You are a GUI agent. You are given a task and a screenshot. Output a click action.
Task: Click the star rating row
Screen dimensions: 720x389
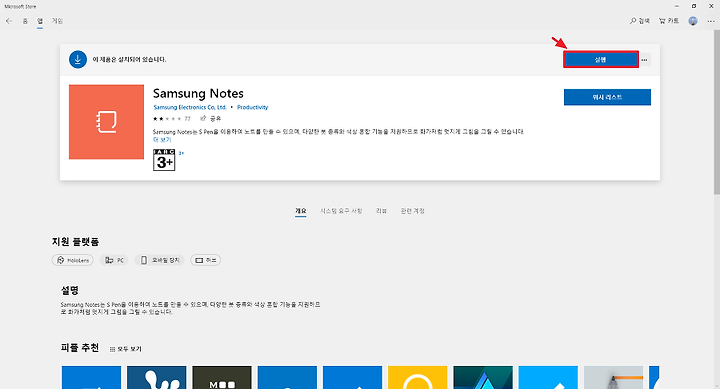[x=171, y=118]
